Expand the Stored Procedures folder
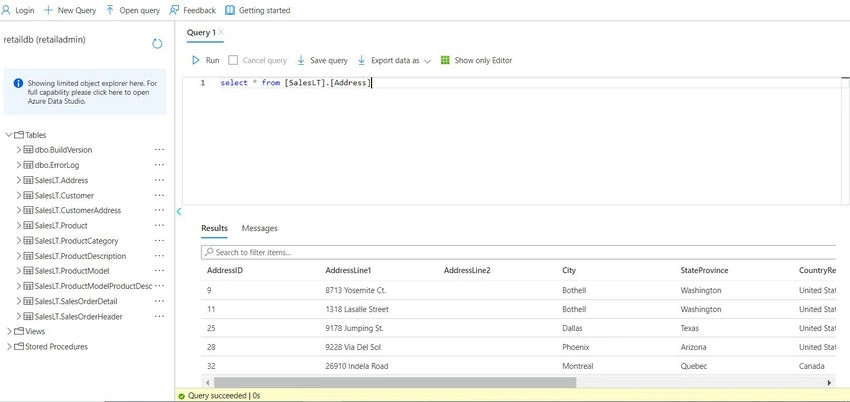The image size is (850, 402). pyautogui.click(x=9, y=346)
